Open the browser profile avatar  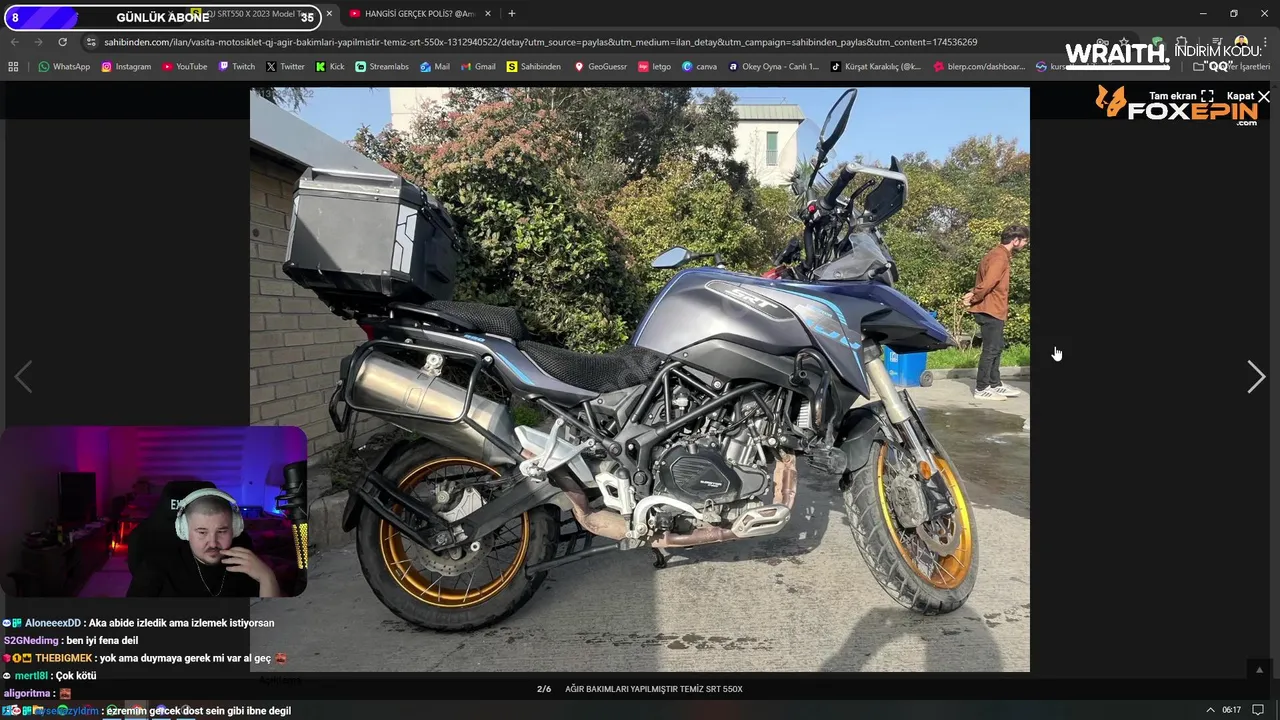click(x=1240, y=42)
